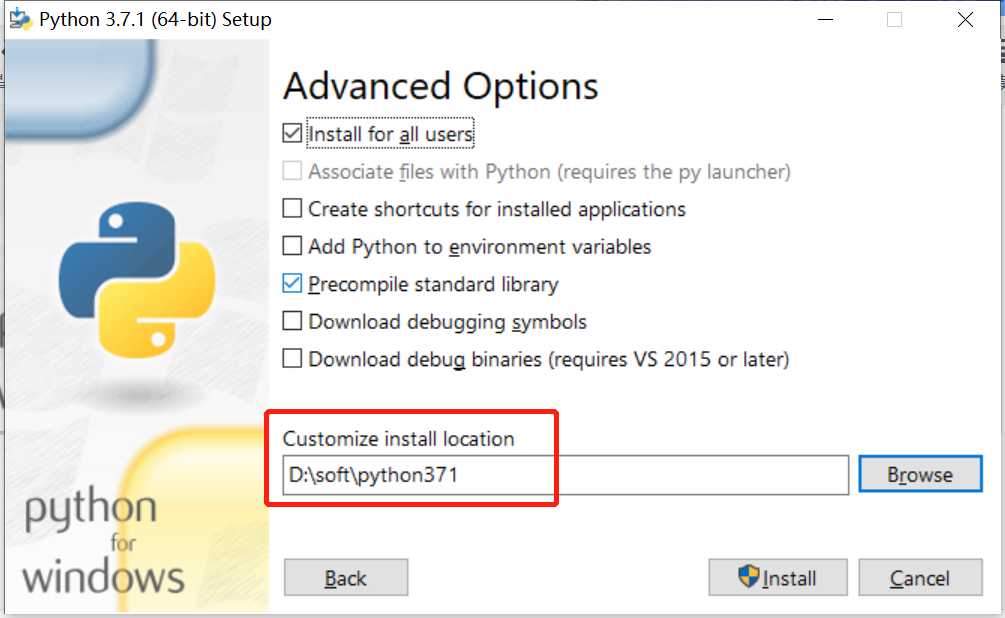Enable 'Create shortcuts for installed applications'

293,209
